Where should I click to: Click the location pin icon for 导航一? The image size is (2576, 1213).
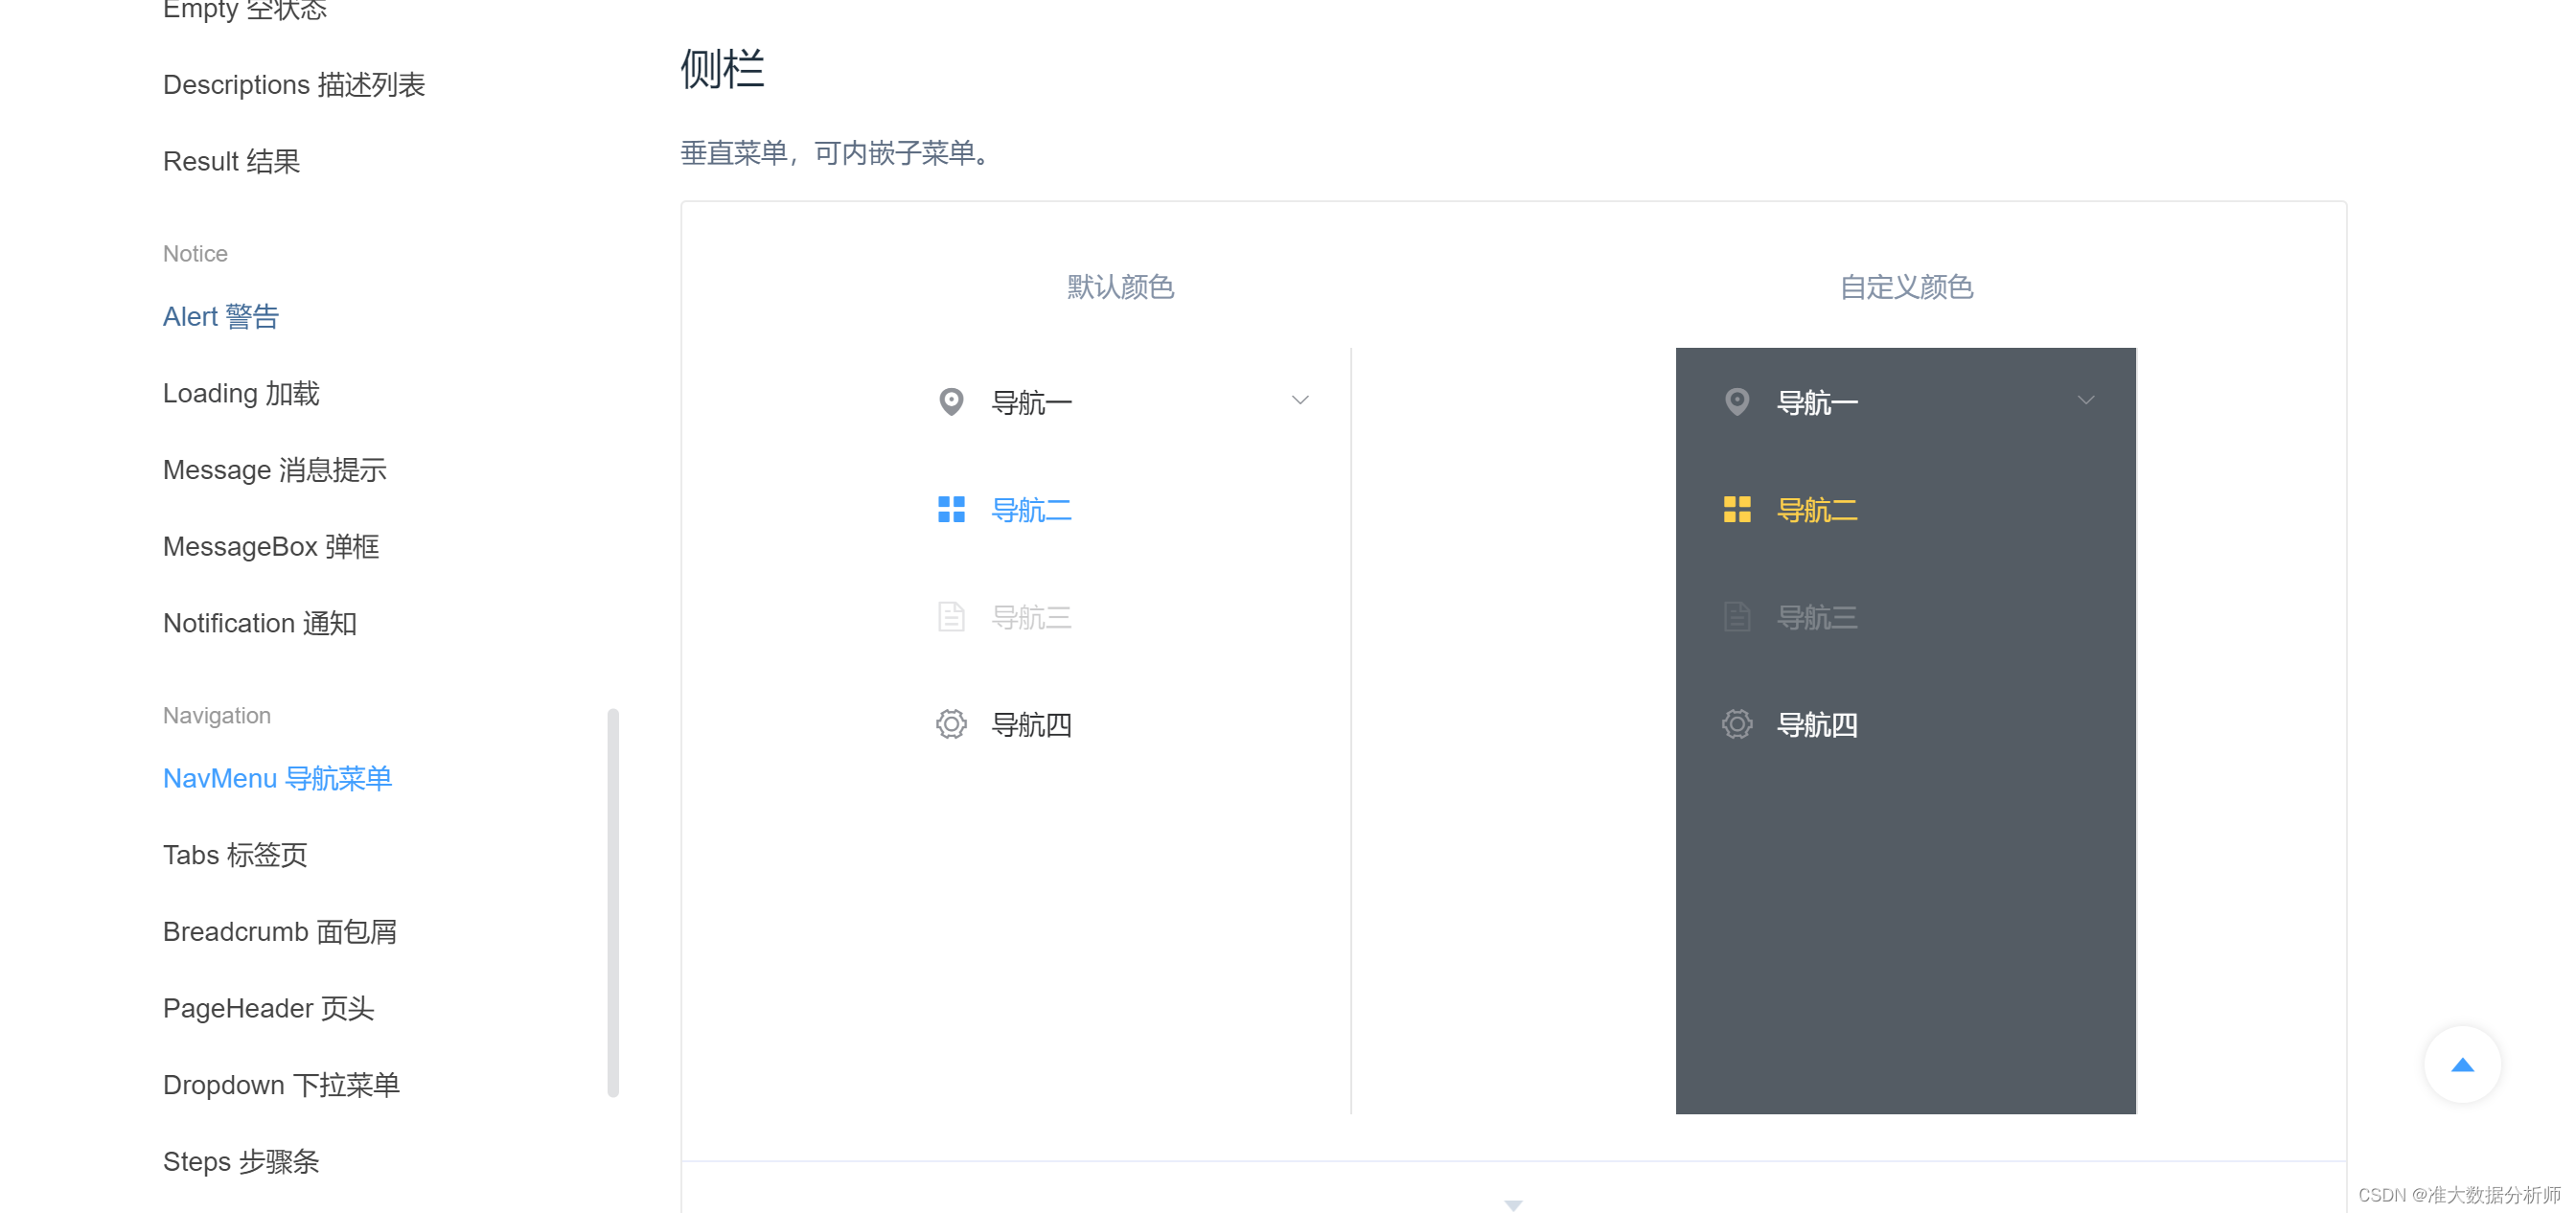click(x=950, y=400)
